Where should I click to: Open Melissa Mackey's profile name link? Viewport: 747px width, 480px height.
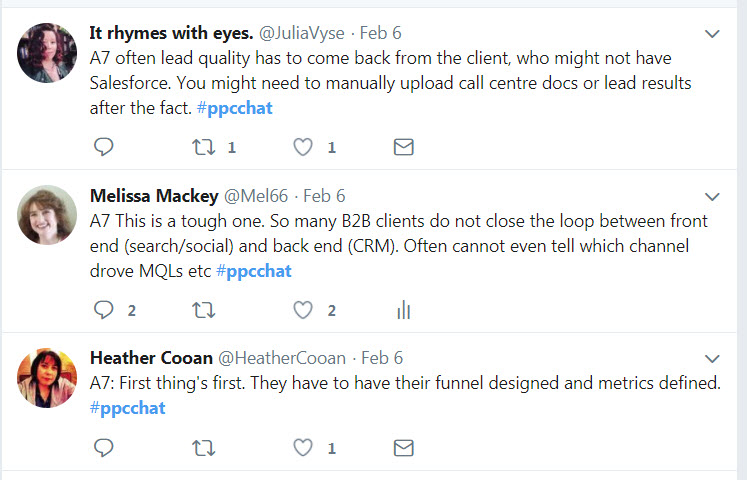tap(154, 196)
